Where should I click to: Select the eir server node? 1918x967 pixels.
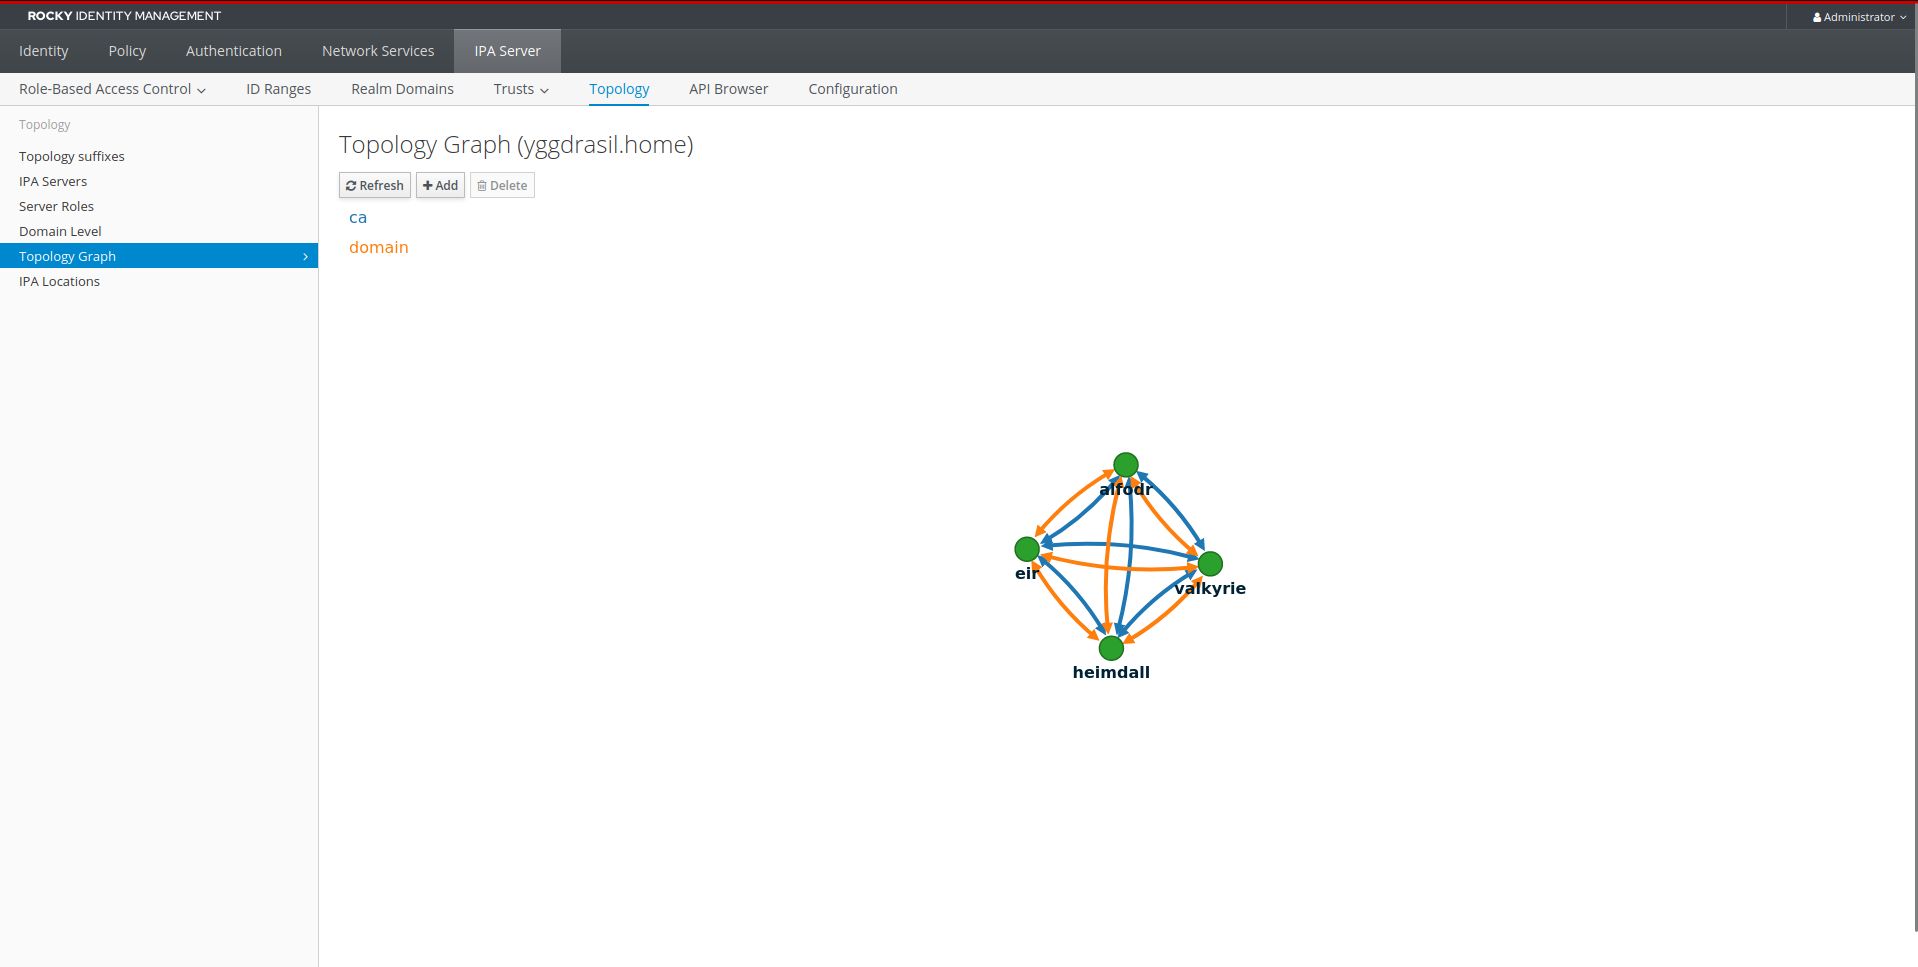[1027, 549]
